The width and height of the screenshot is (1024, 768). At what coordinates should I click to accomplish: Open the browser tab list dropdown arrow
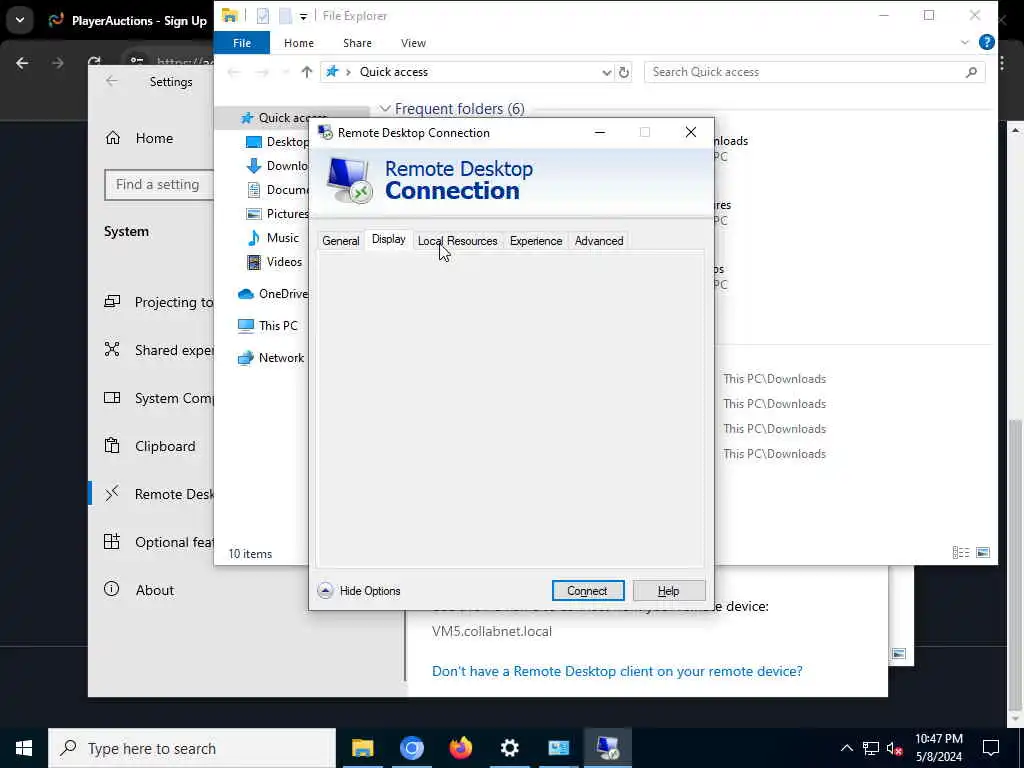pos(20,20)
